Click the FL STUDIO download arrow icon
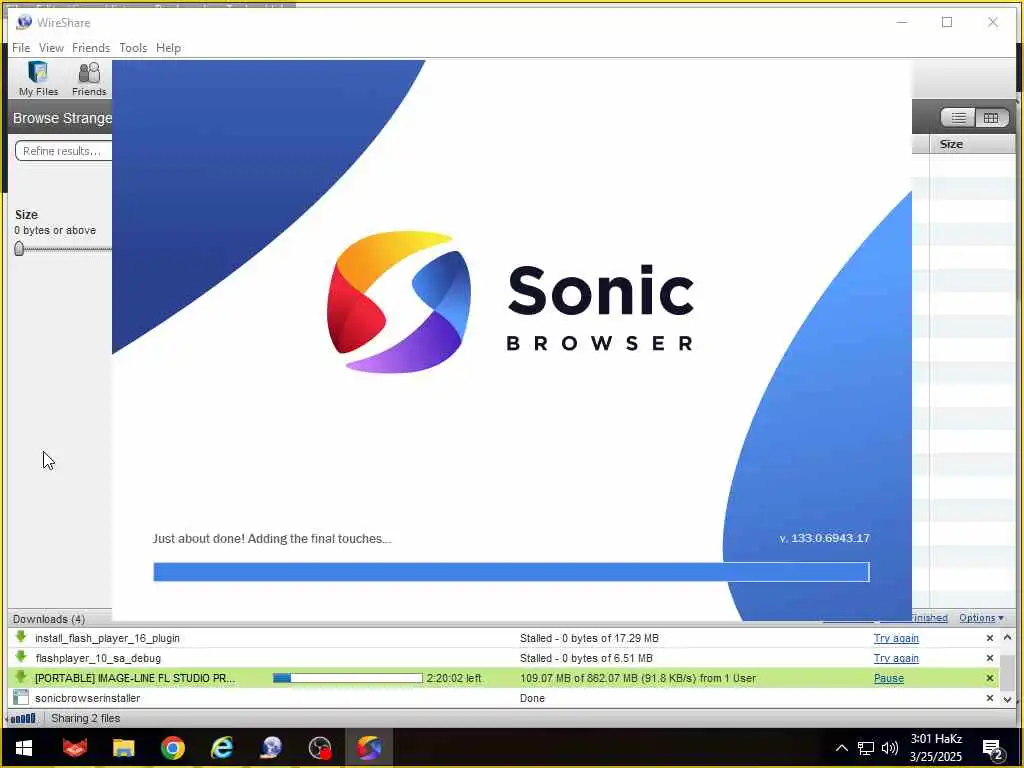Screen dimensions: 1024x768 point(20,677)
